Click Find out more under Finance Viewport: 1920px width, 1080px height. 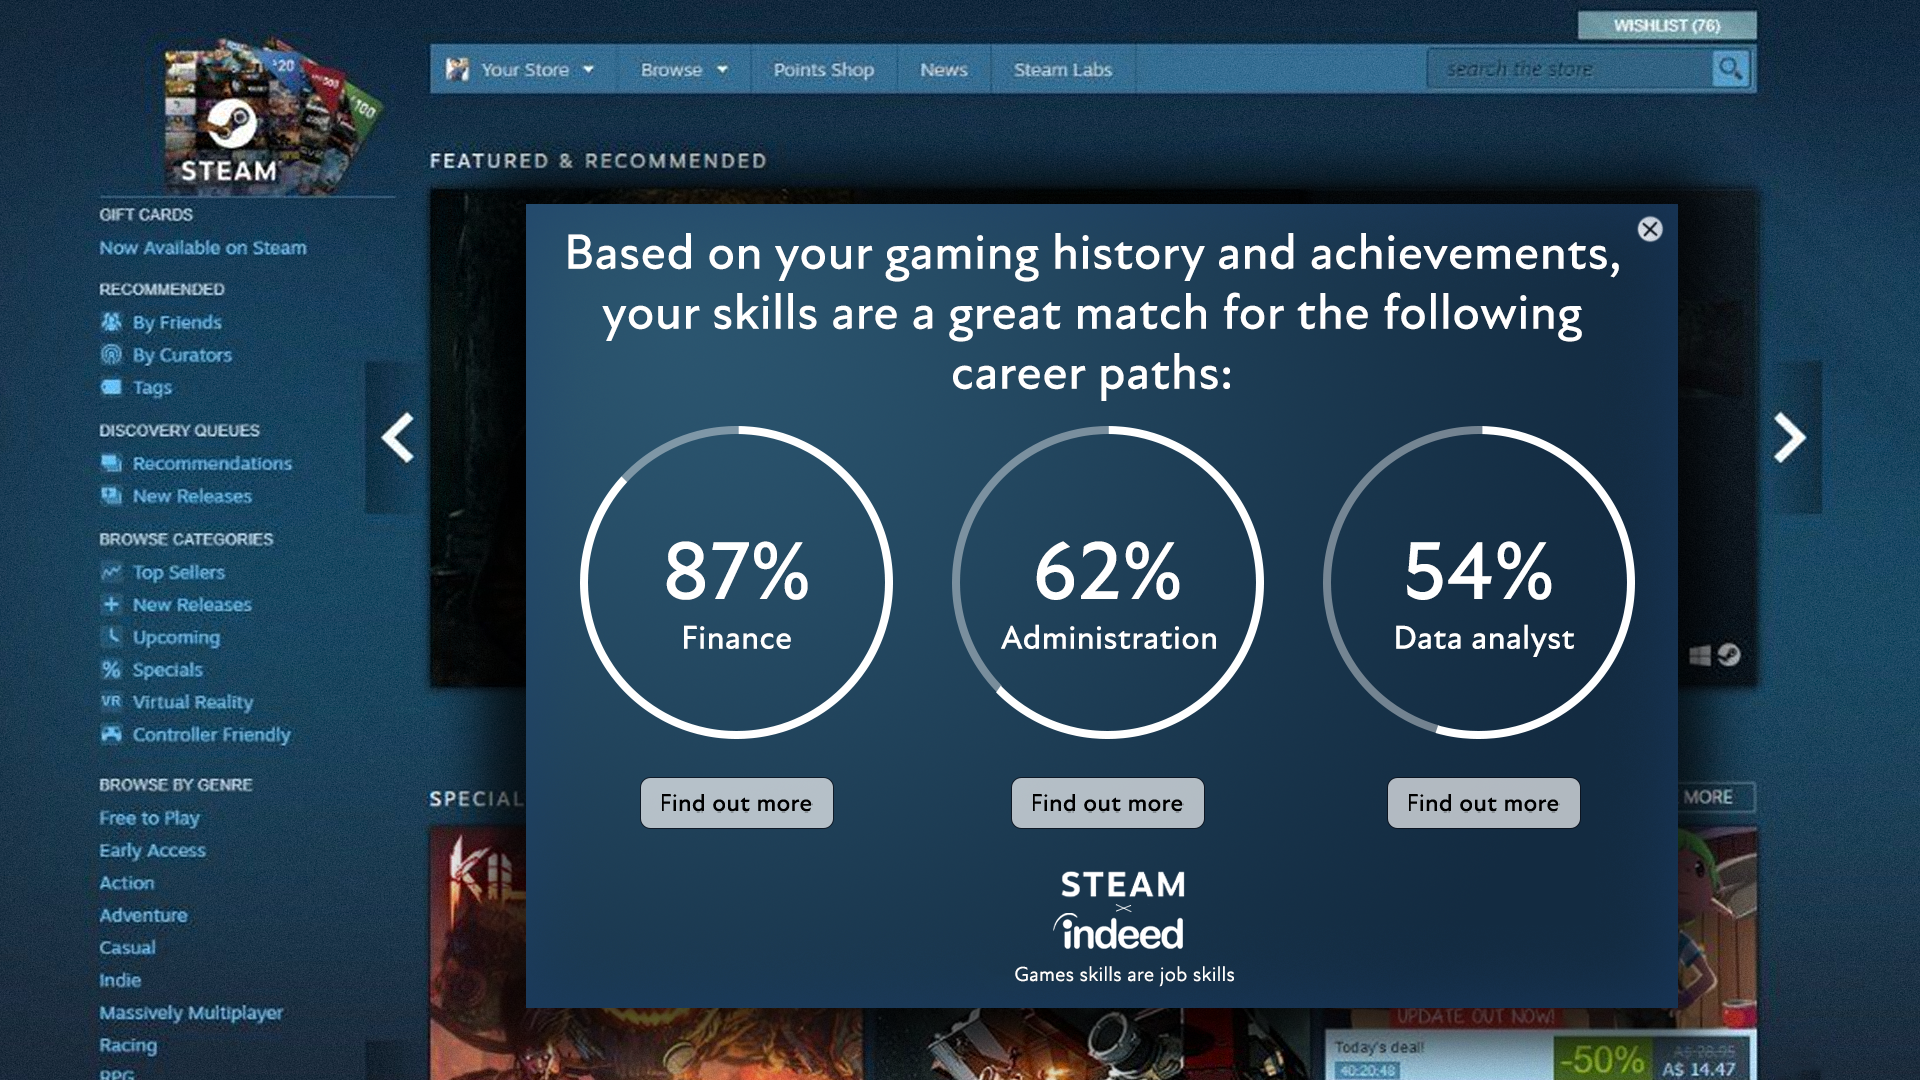(x=736, y=803)
